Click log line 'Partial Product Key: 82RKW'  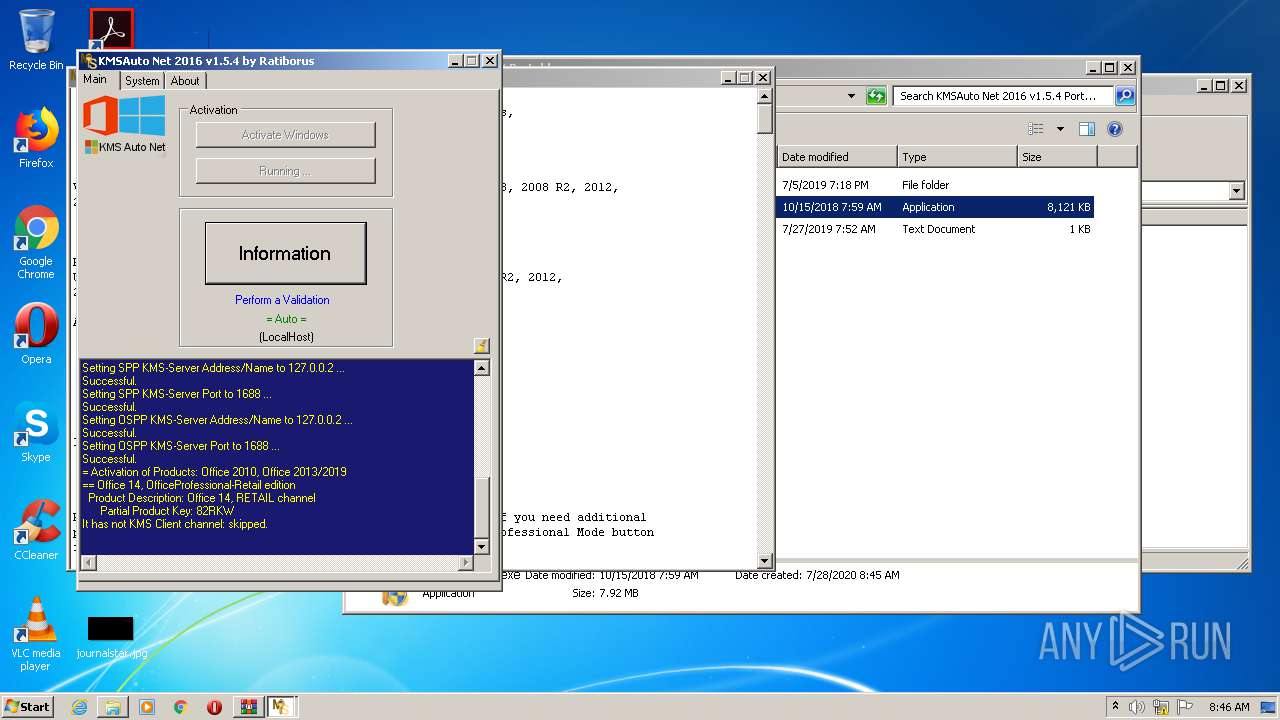pyautogui.click(x=167, y=511)
